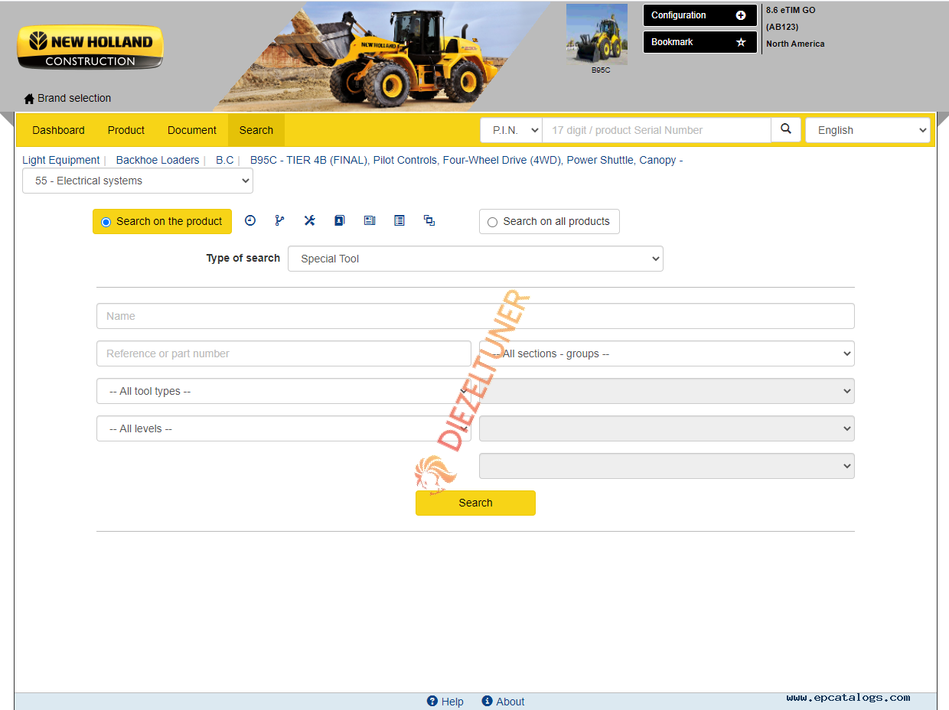Click the Reference or part number field
The height and width of the screenshot is (710, 949).
pyautogui.click(x=284, y=353)
